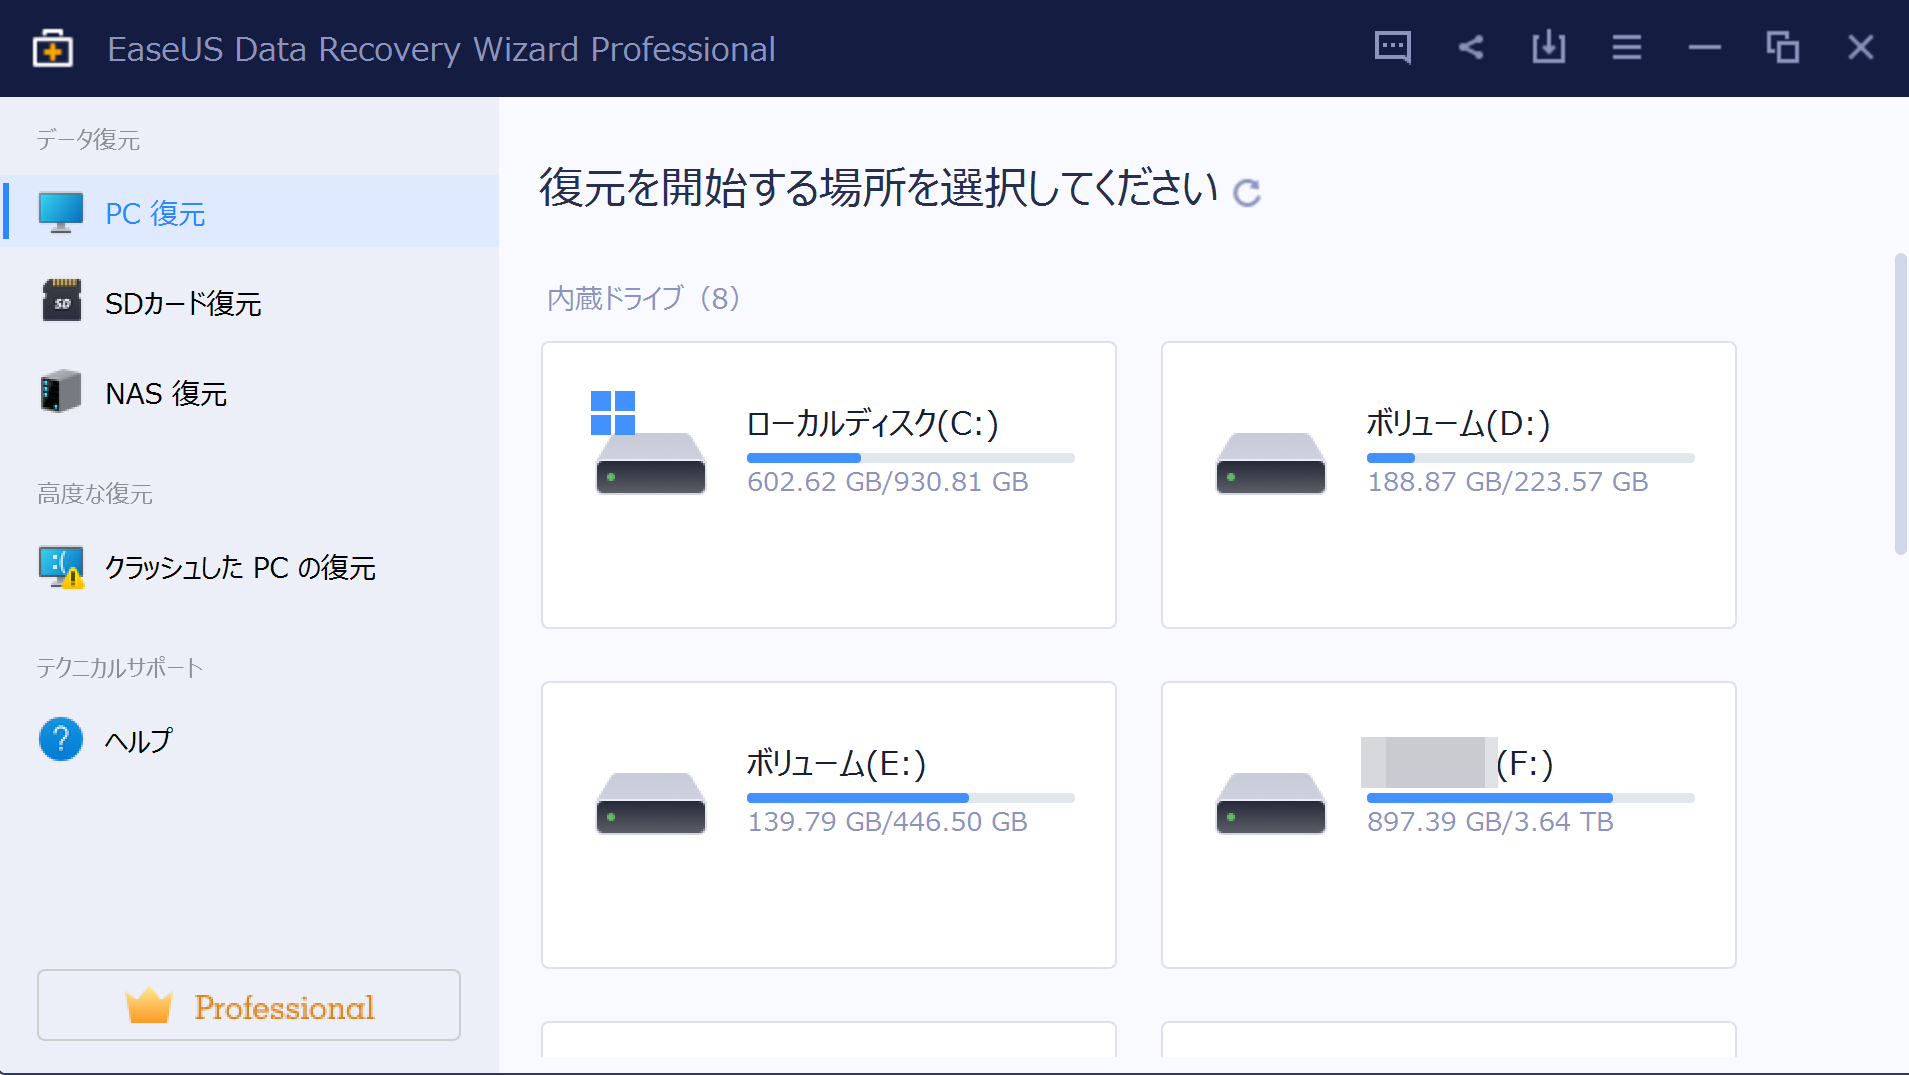Click the Professional upgrade button

pyautogui.click(x=247, y=1005)
